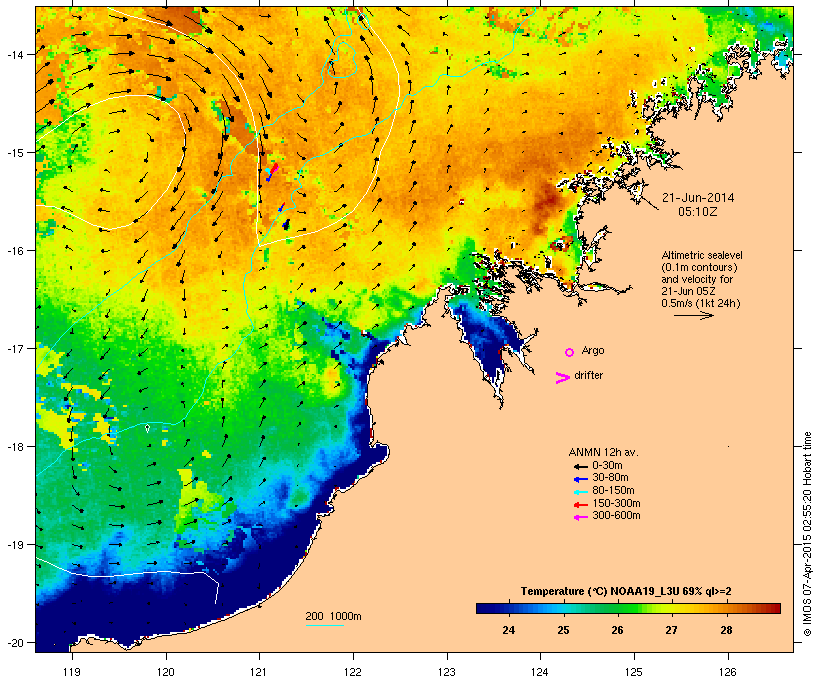Click the longitude '123' axis label

coord(447,672)
